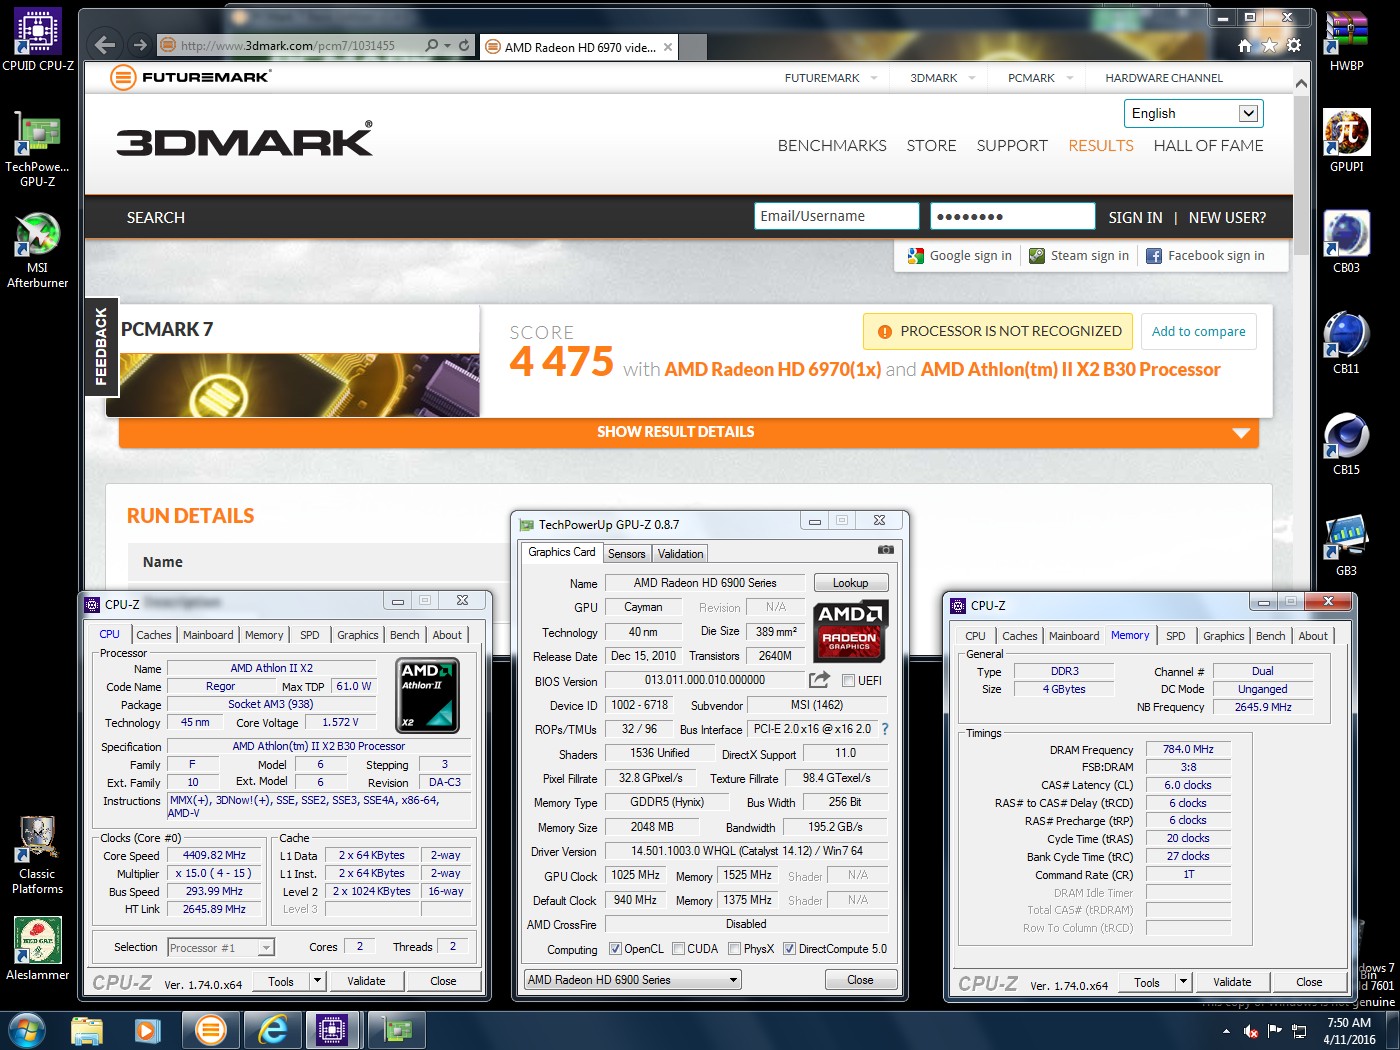Open CPUID CPU-Z desktop shortcut
The image size is (1400, 1050).
point(38,40)
